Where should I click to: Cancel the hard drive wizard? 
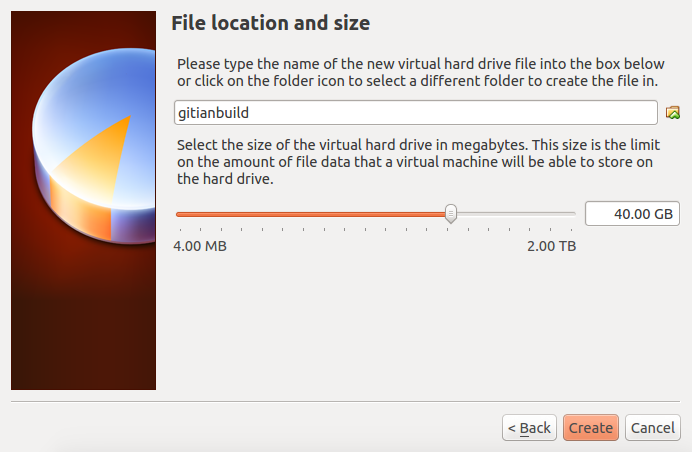coord(653,428)
